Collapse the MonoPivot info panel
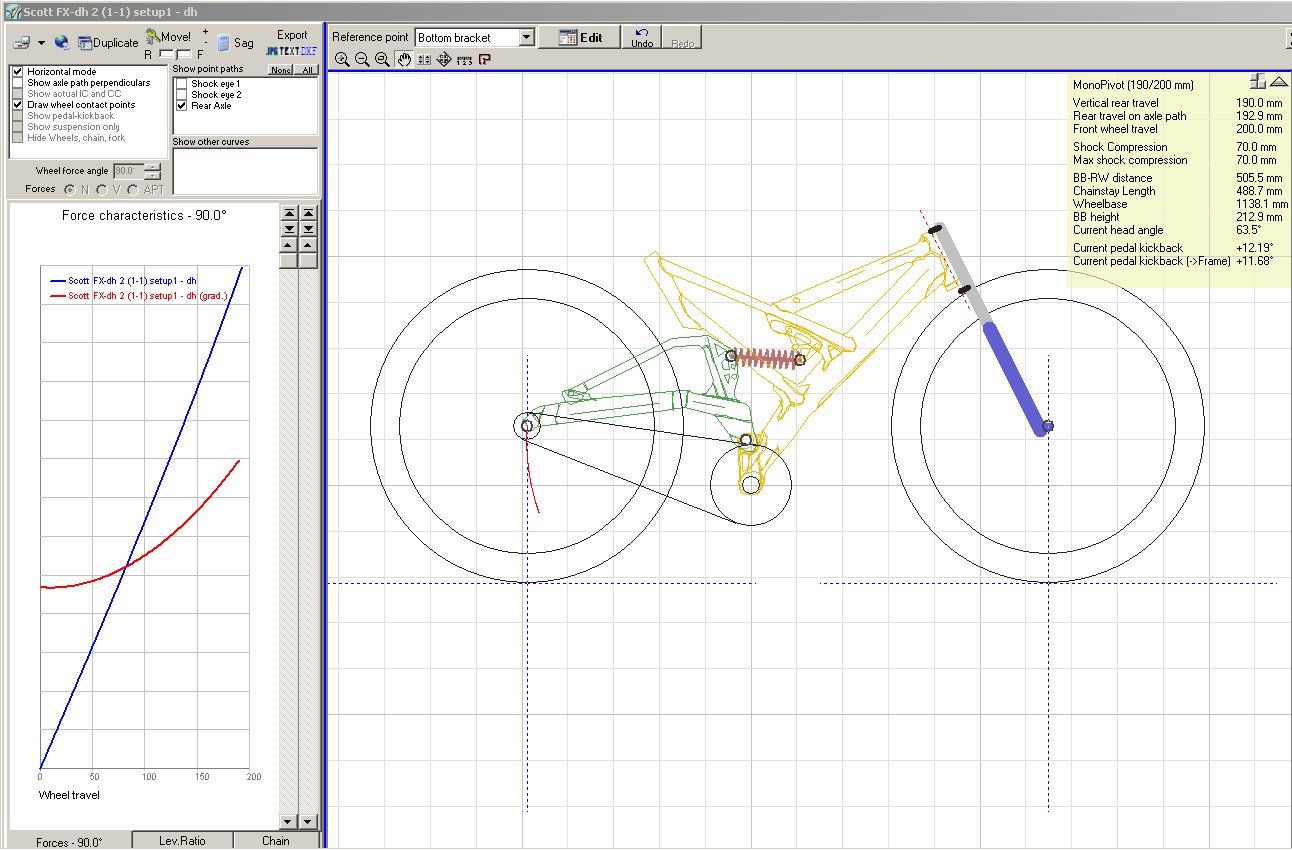Screen dimensions: 1292x850 (1278, 82)
